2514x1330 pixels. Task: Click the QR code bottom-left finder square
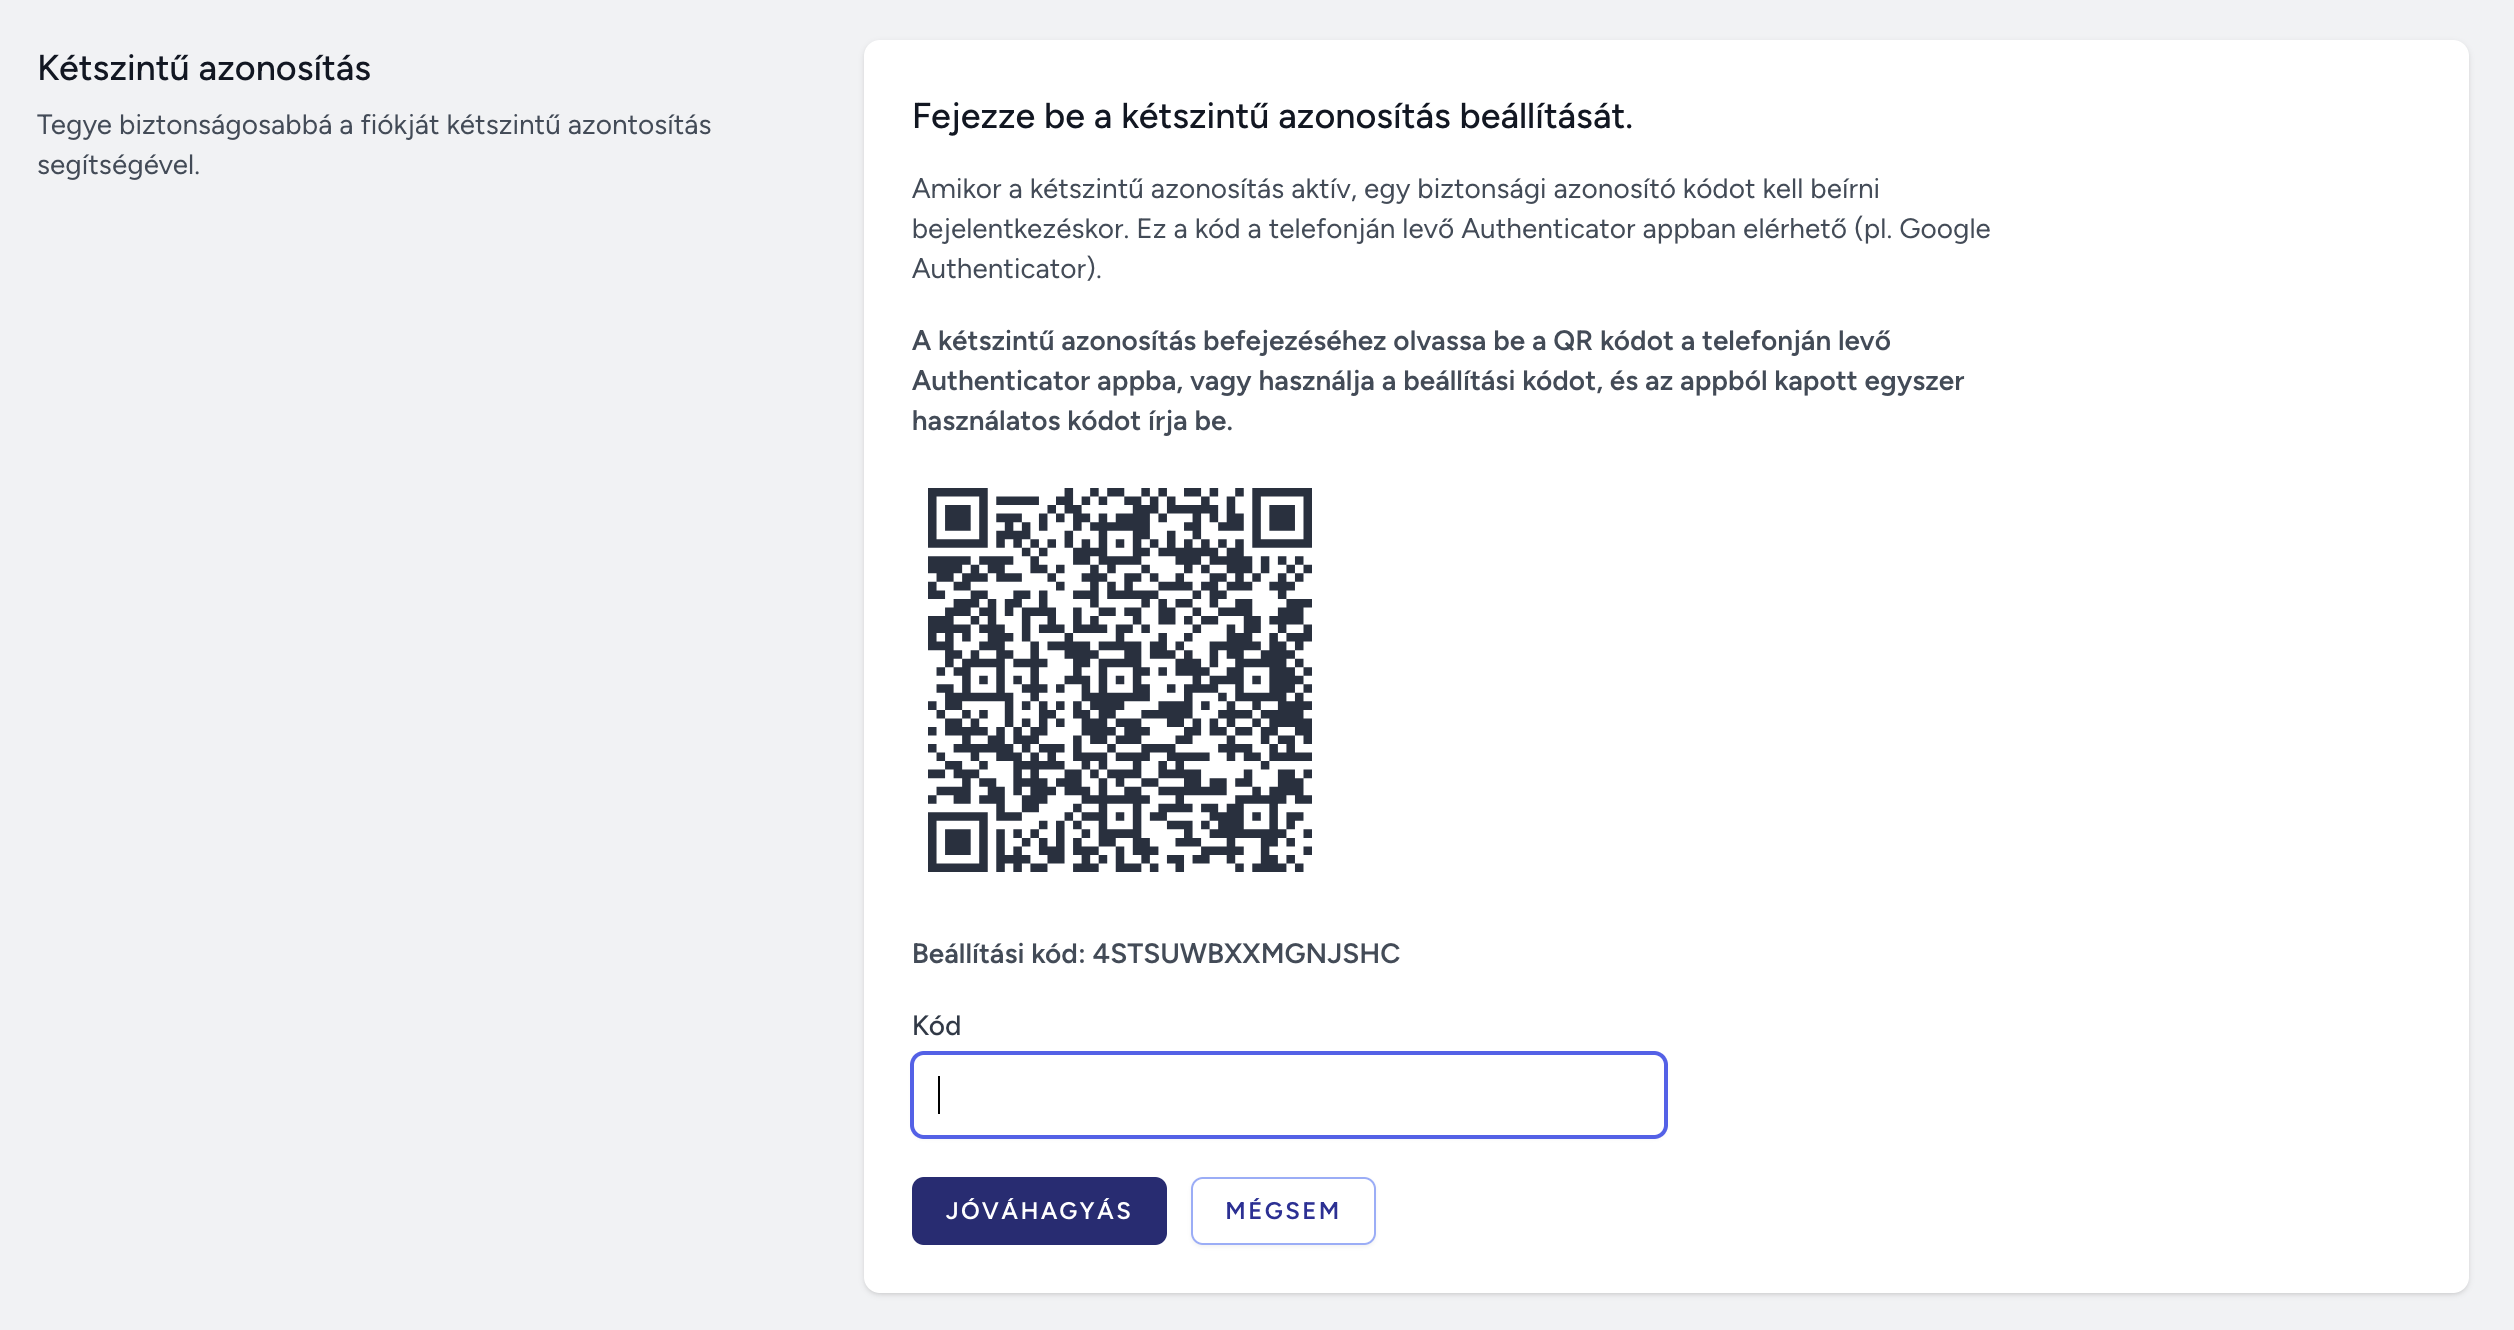[958, 842]
